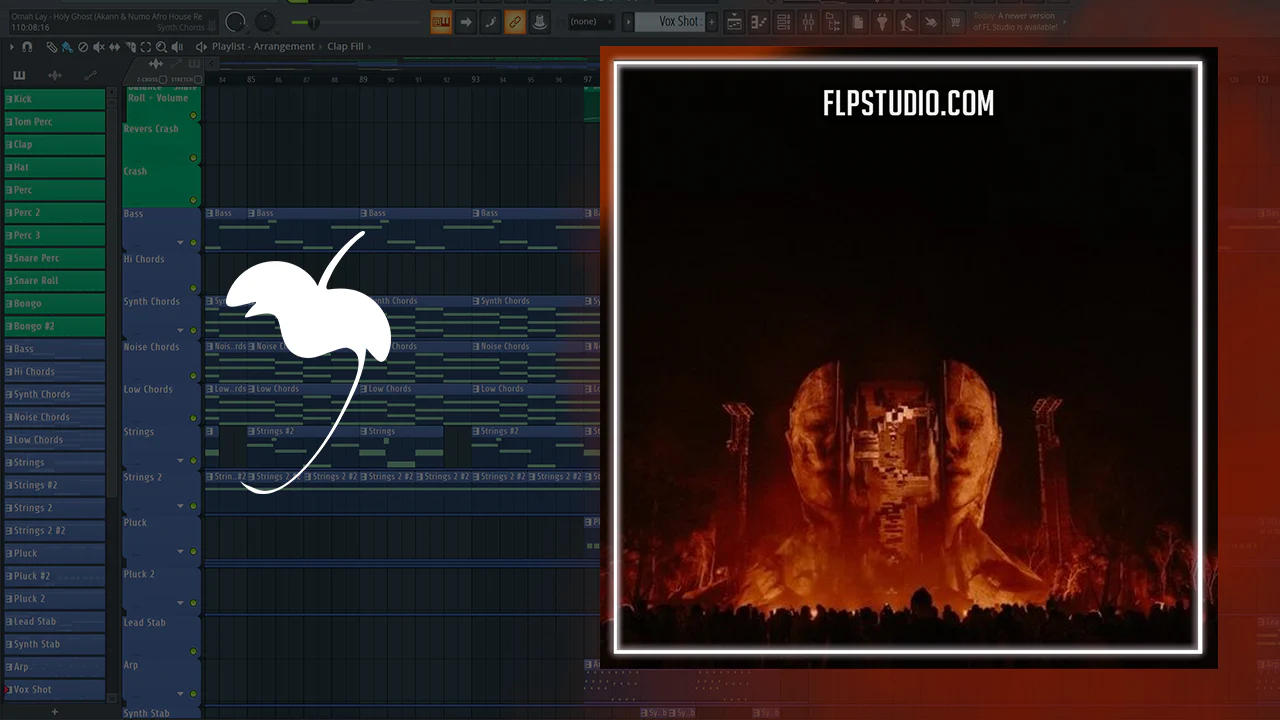The height and width of the screenshot is (720, 1280).
Task: Show audio clips in picker panel
Action: point(55,76)
